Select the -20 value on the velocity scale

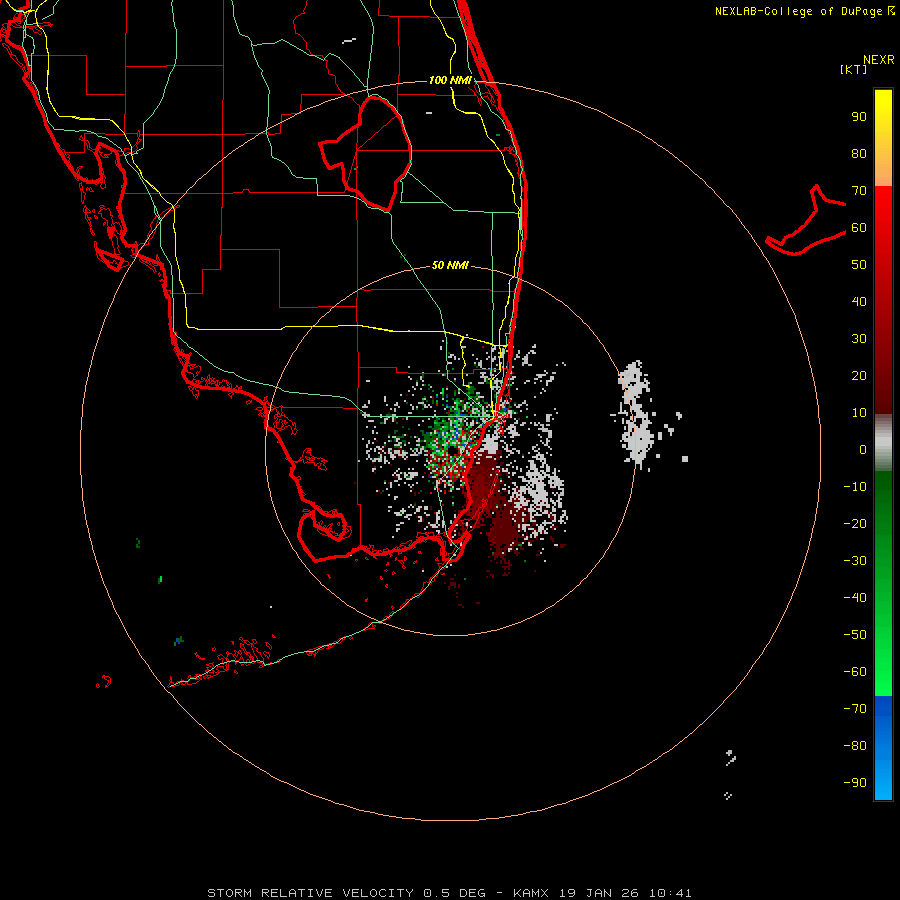(x=855, y=523)
